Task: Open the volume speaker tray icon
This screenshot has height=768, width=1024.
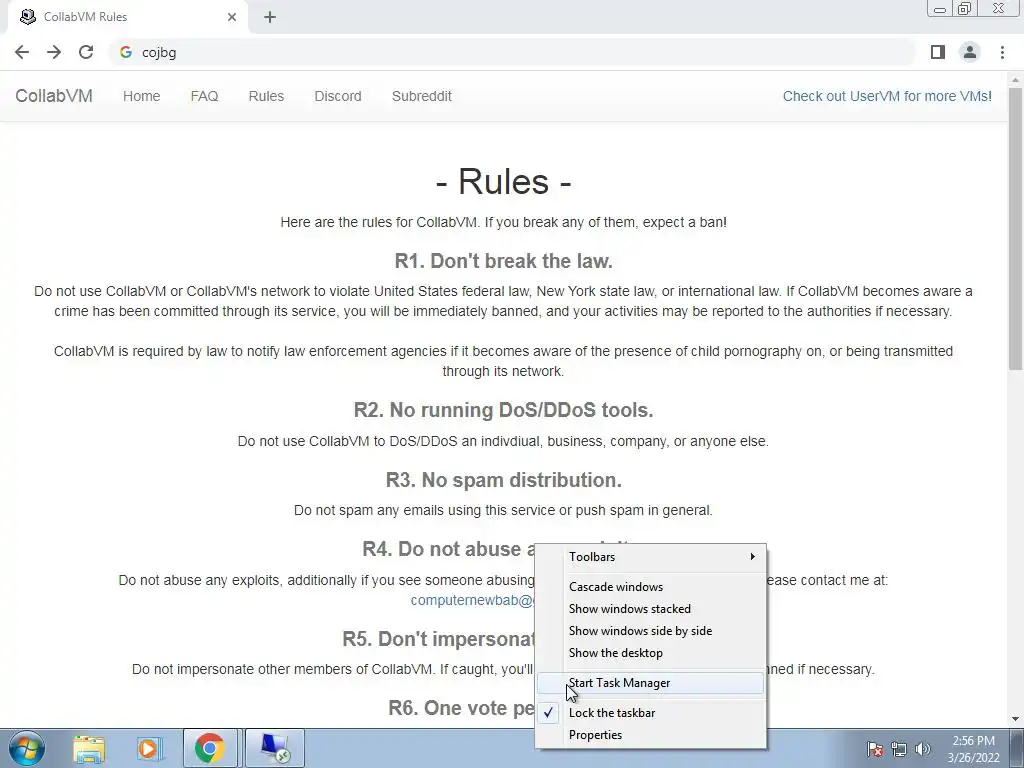Action: click(x=923, y=749)
